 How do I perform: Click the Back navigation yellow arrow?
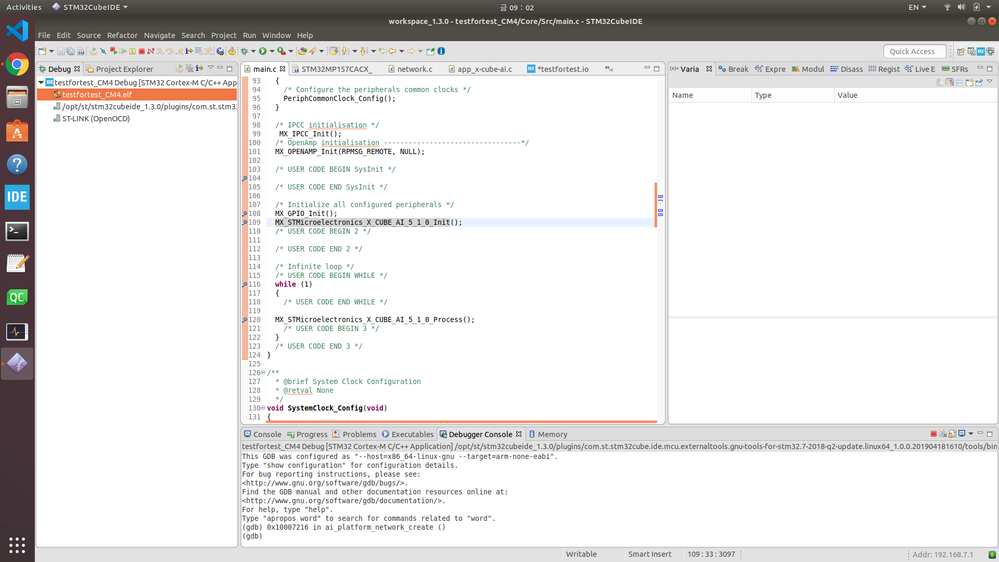click(392, 51)
